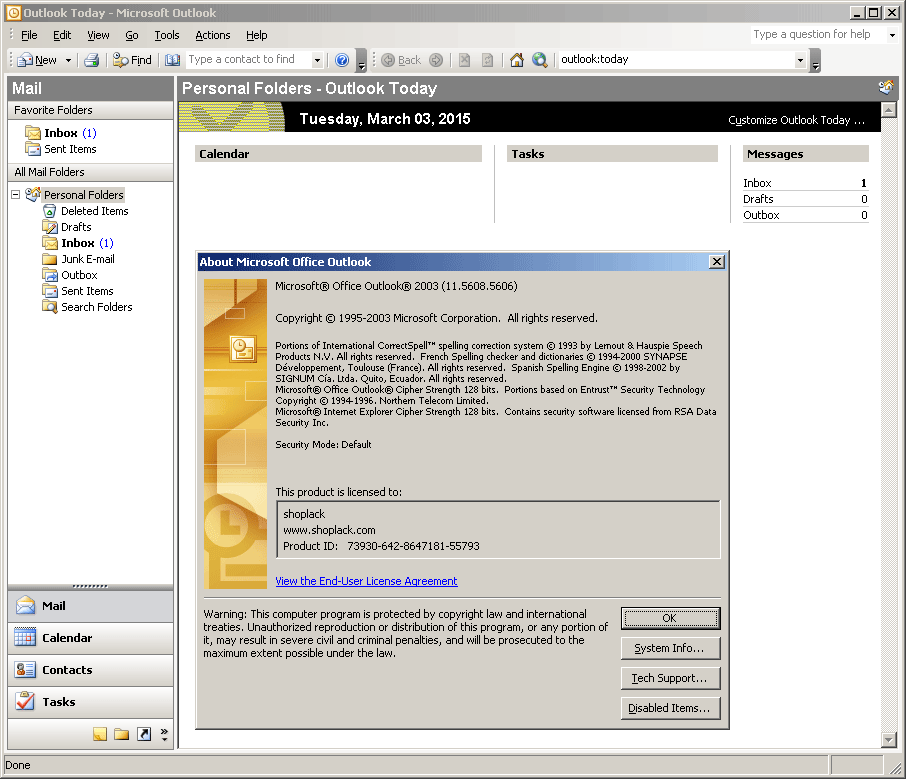The image size is (906, 779).
Task: Open Shortcuts icon in navigation pane
Action: point(144,734)
